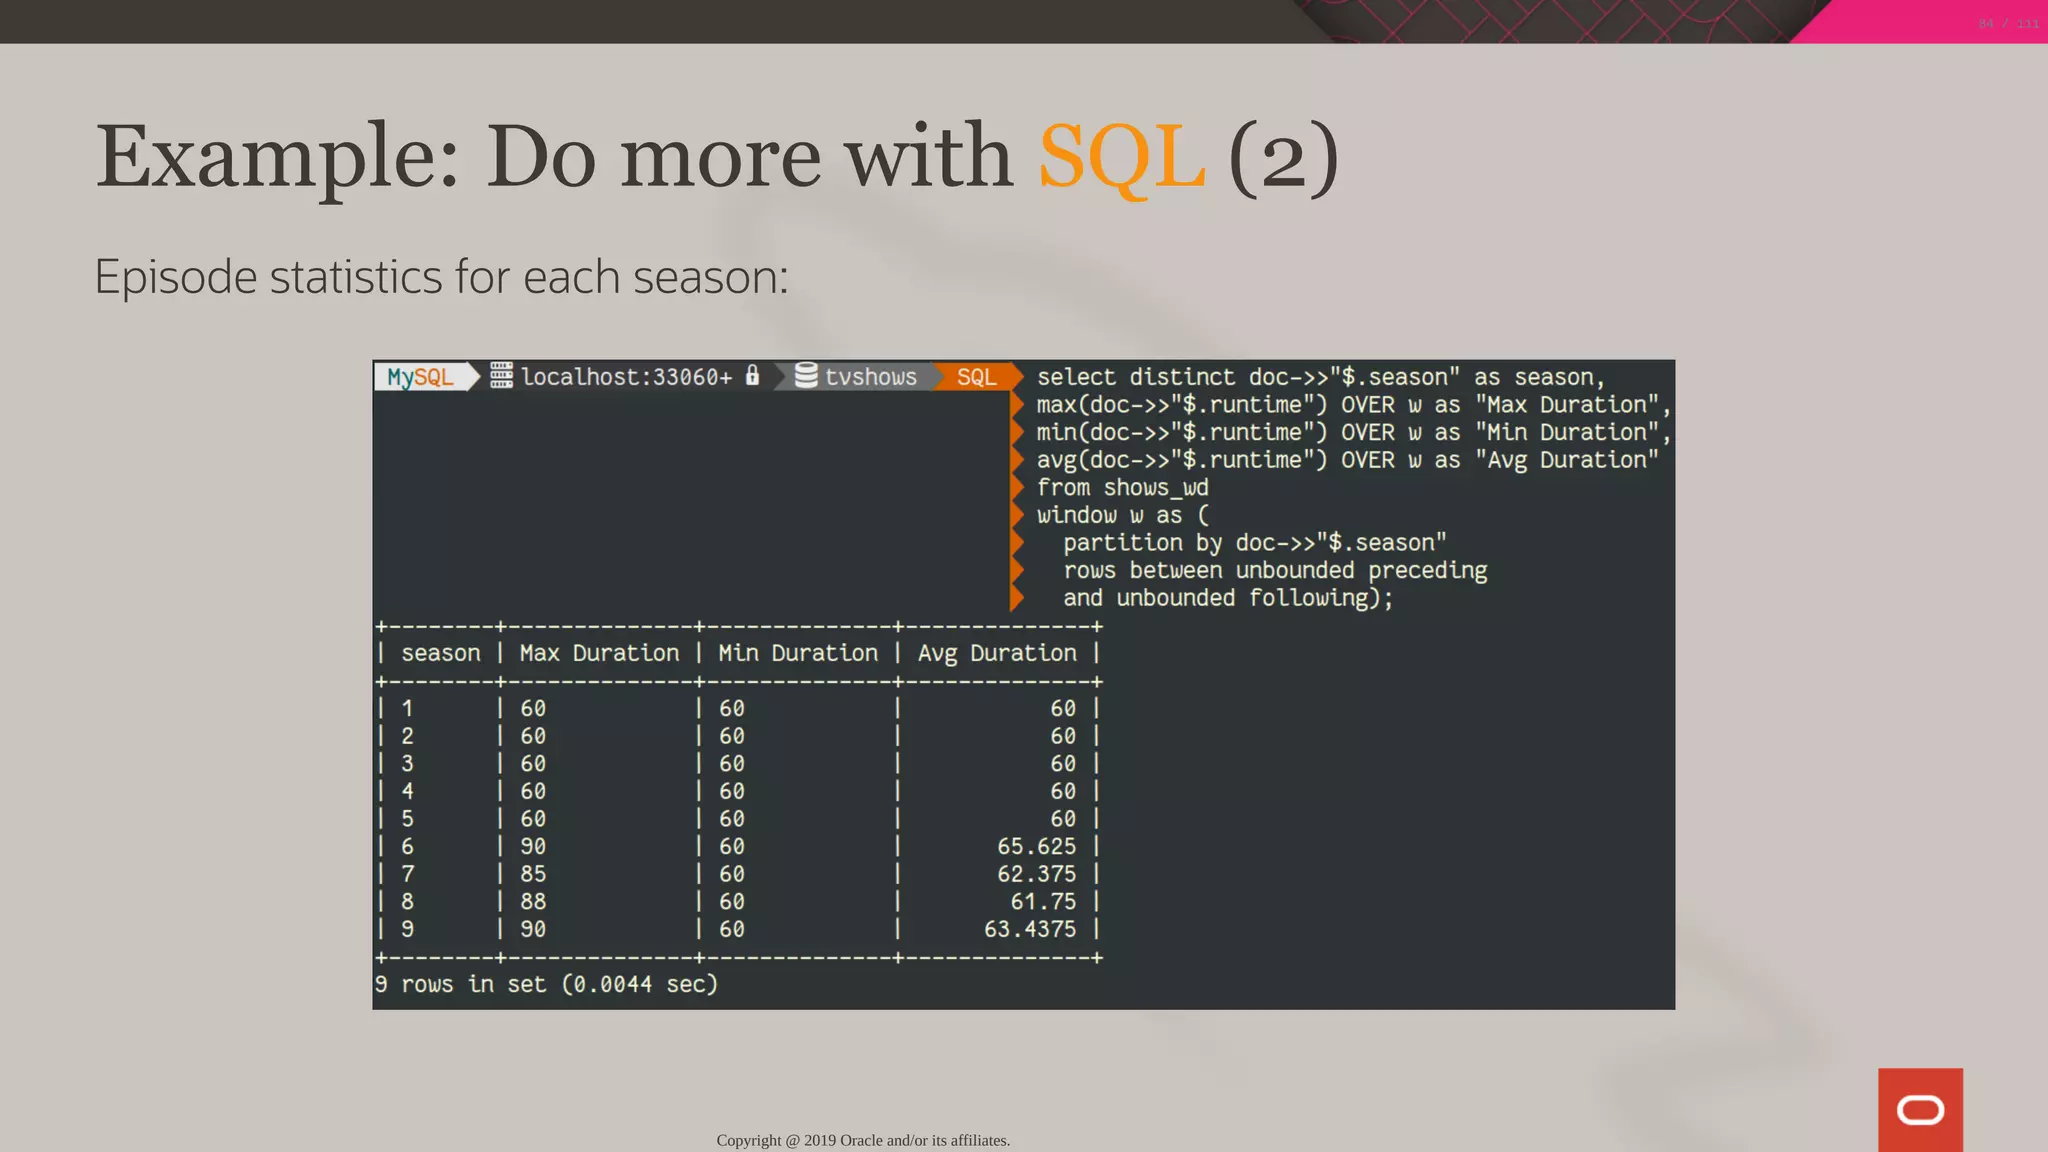Viewport: 2048px width, 1152px height.
Task: Click the database cylinder icon beside tvshows
Action: pos(806,376)
